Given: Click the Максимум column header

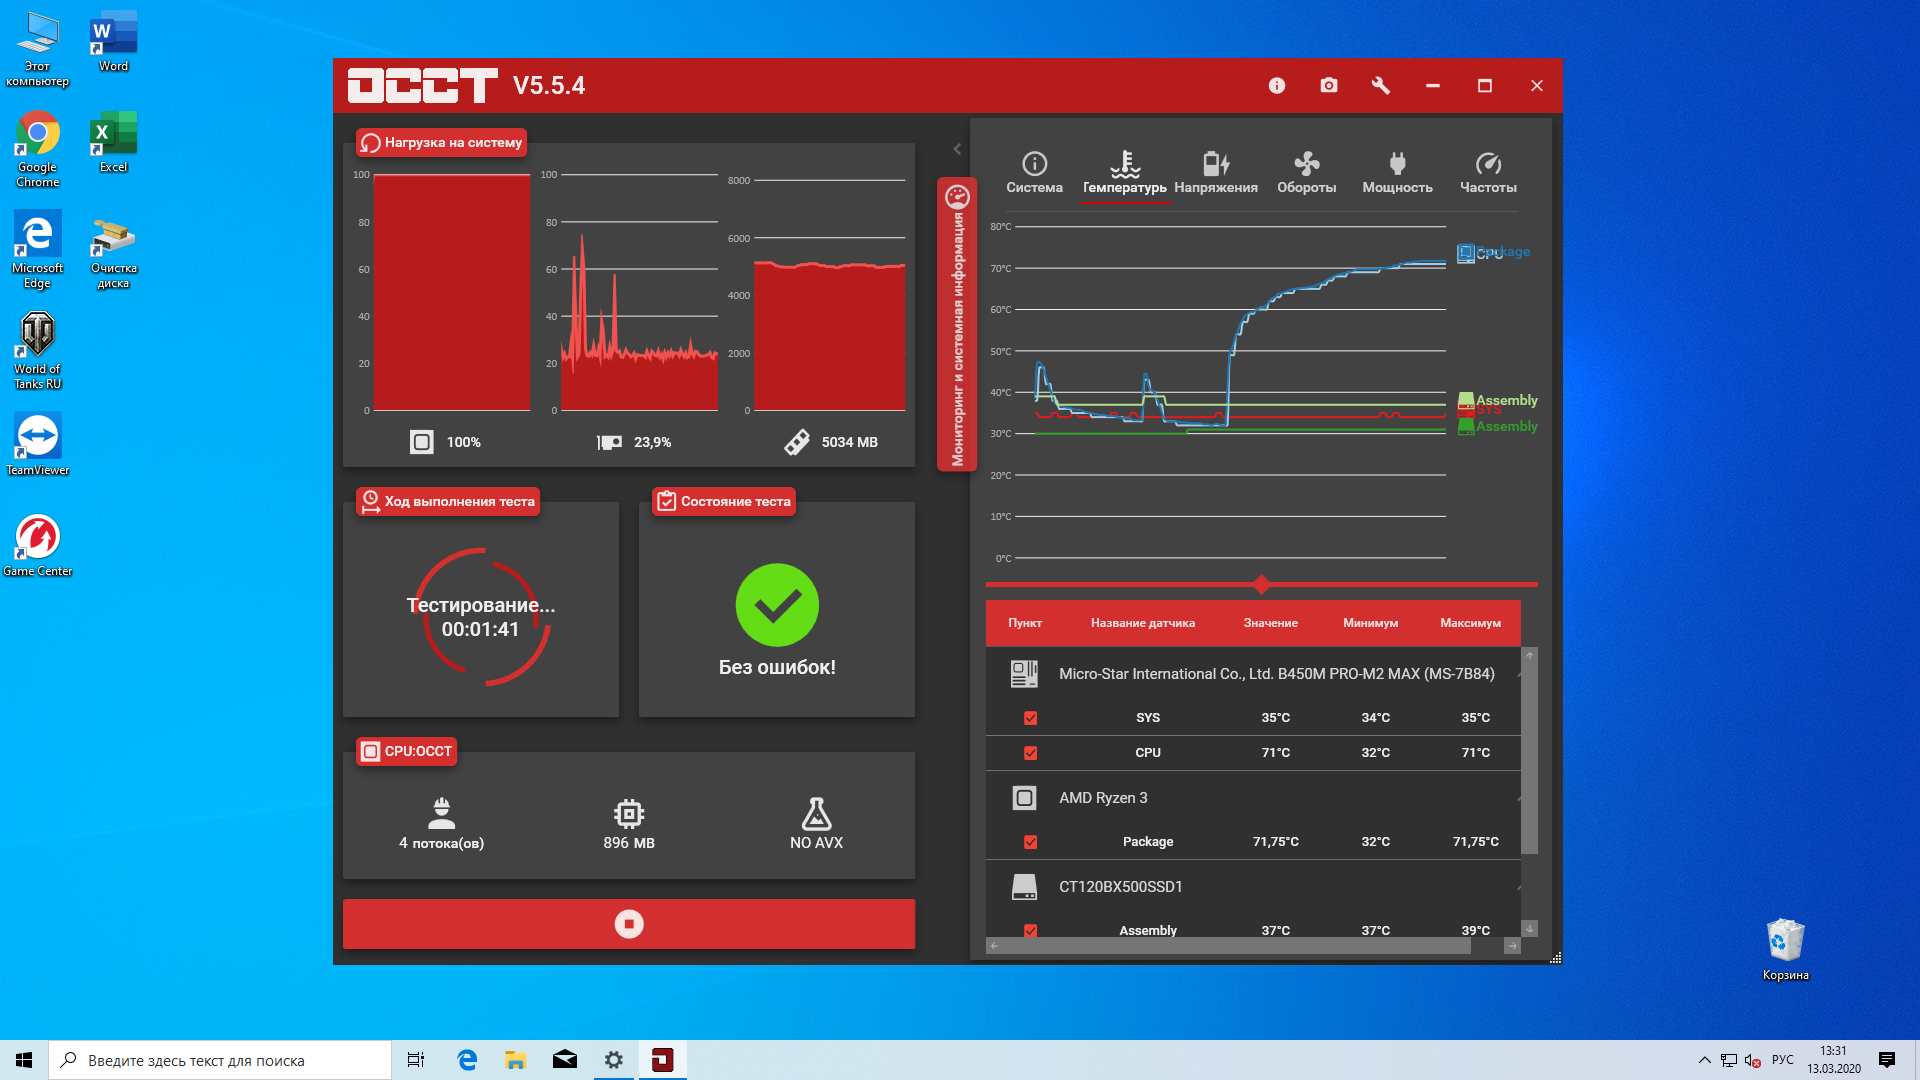Looking at the screenshot, I should click(1470, 623).
